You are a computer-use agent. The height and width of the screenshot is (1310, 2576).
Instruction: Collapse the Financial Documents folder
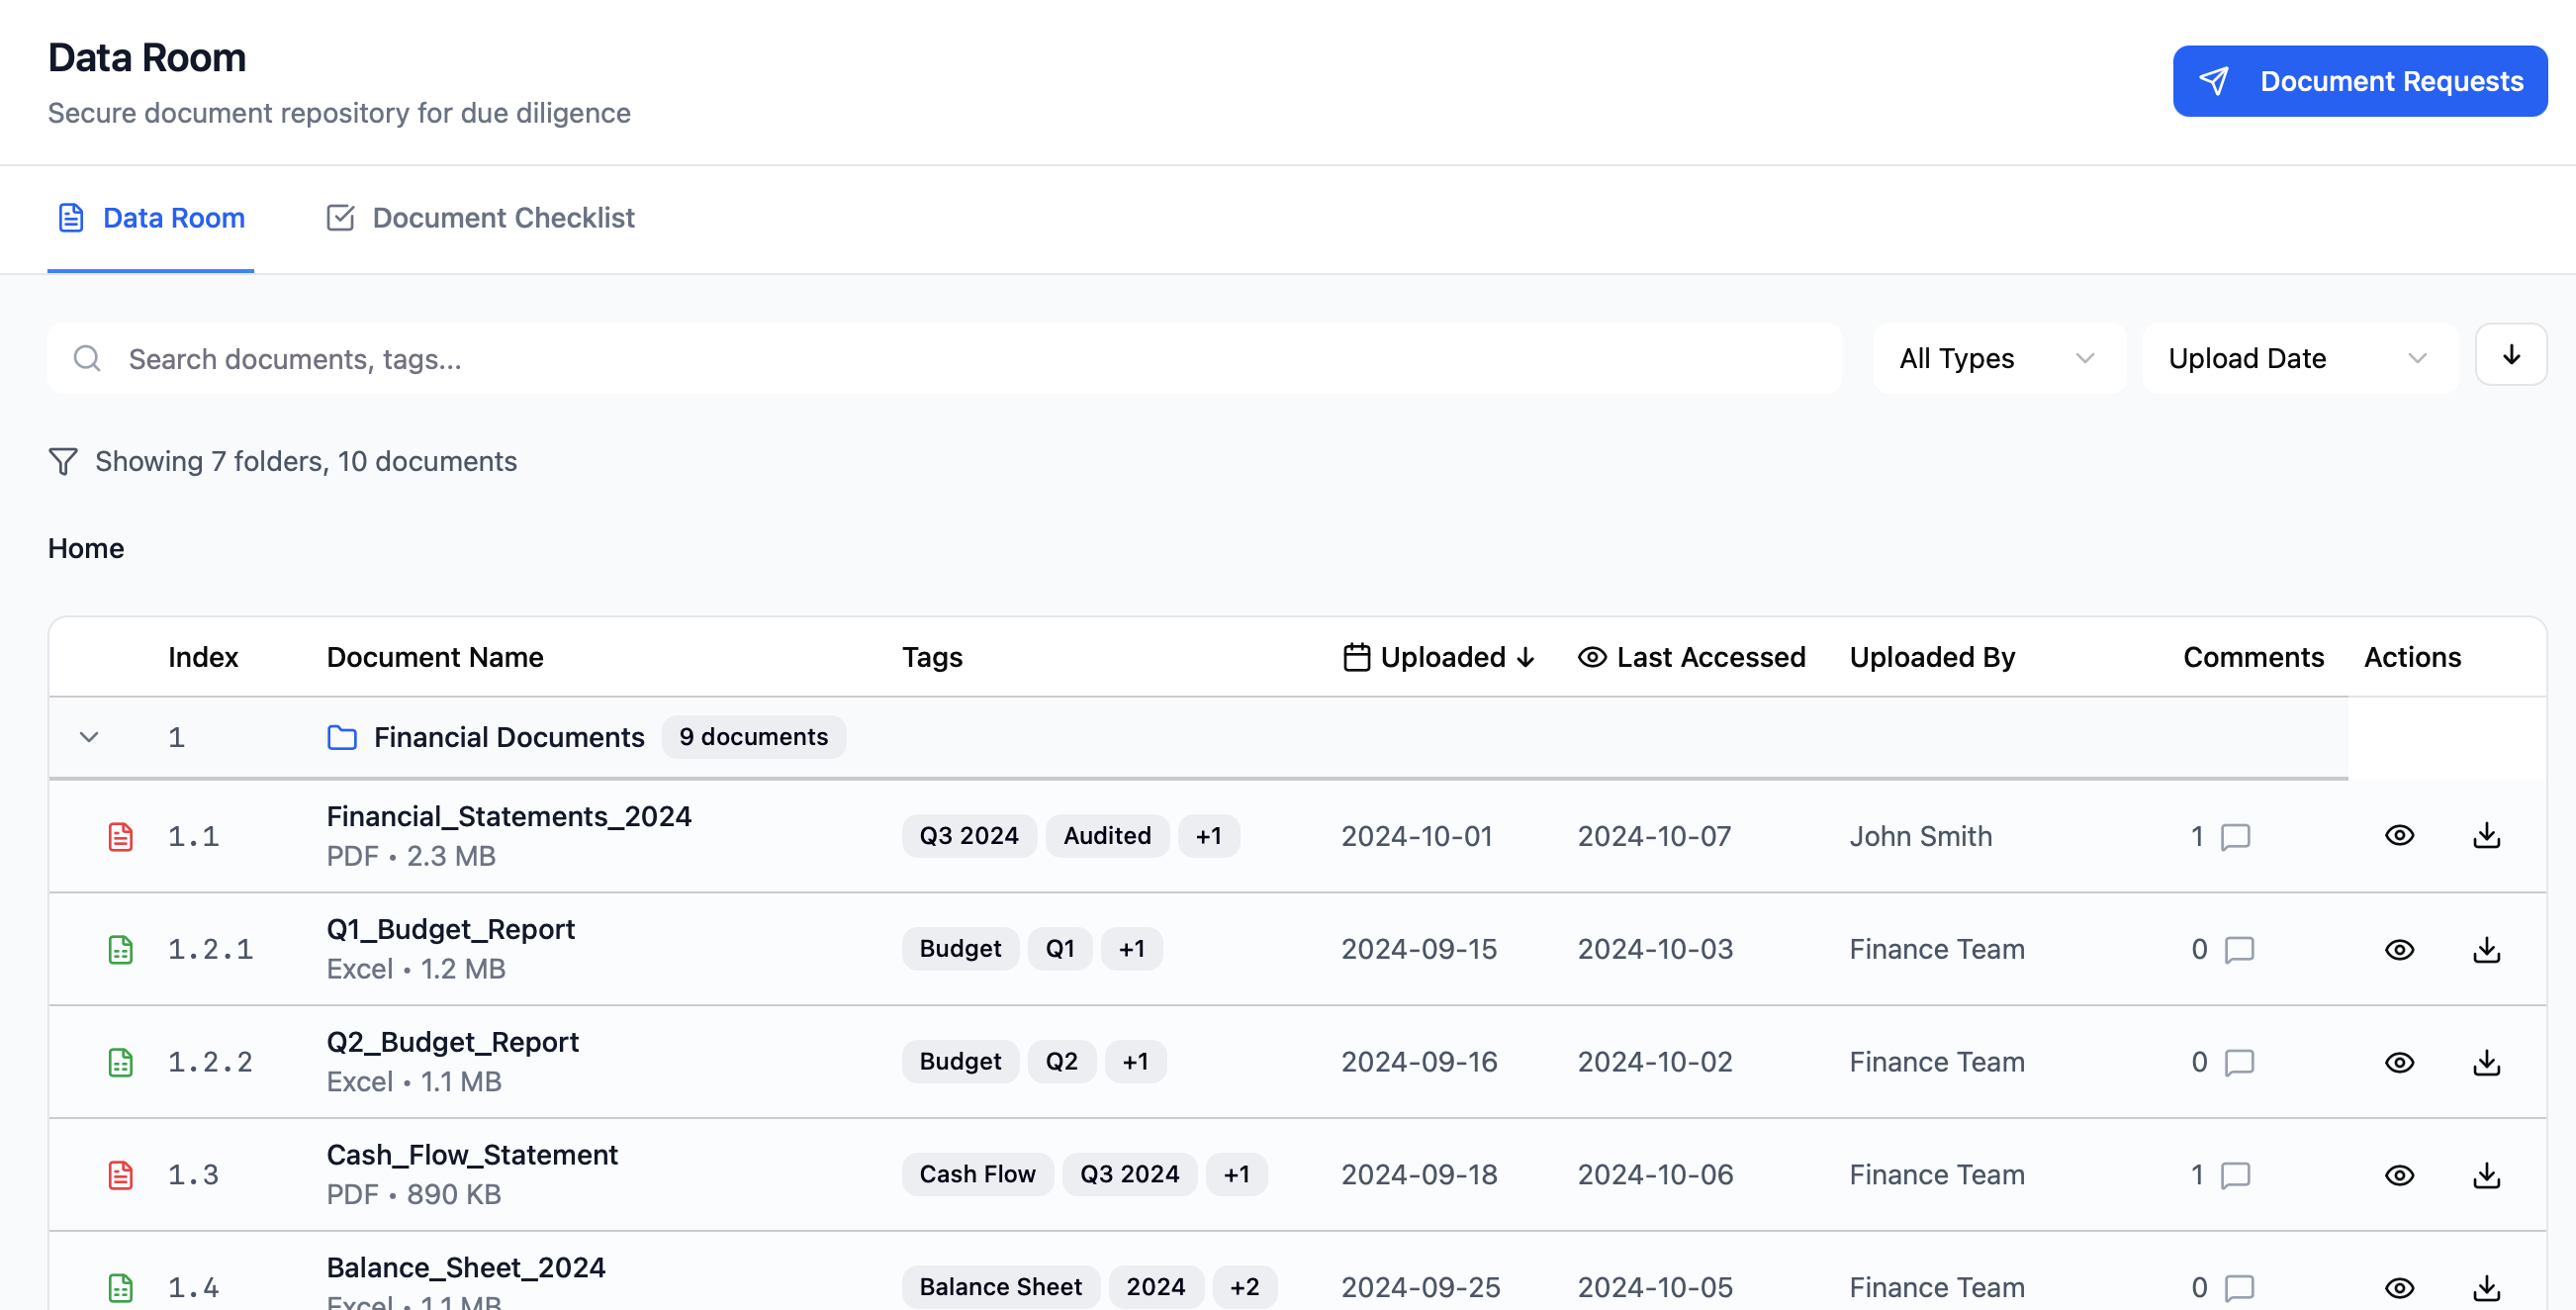pyautogui.click(x=89, y=737)
